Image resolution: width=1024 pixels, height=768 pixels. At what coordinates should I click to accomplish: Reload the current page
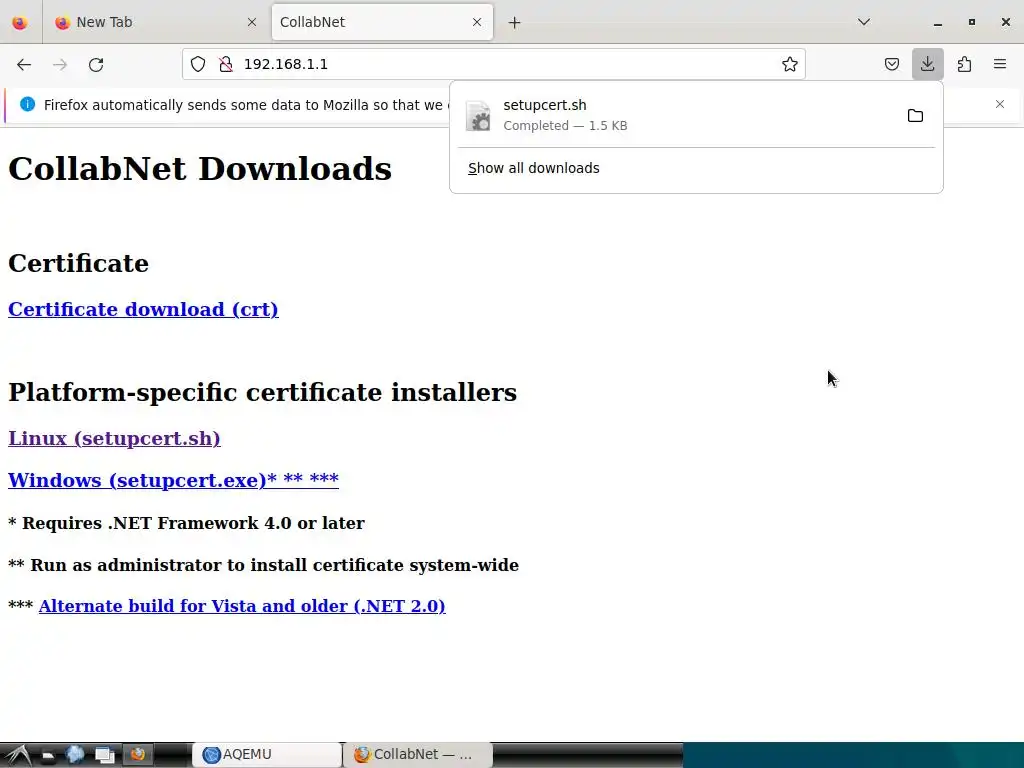(x=96, y=64)
